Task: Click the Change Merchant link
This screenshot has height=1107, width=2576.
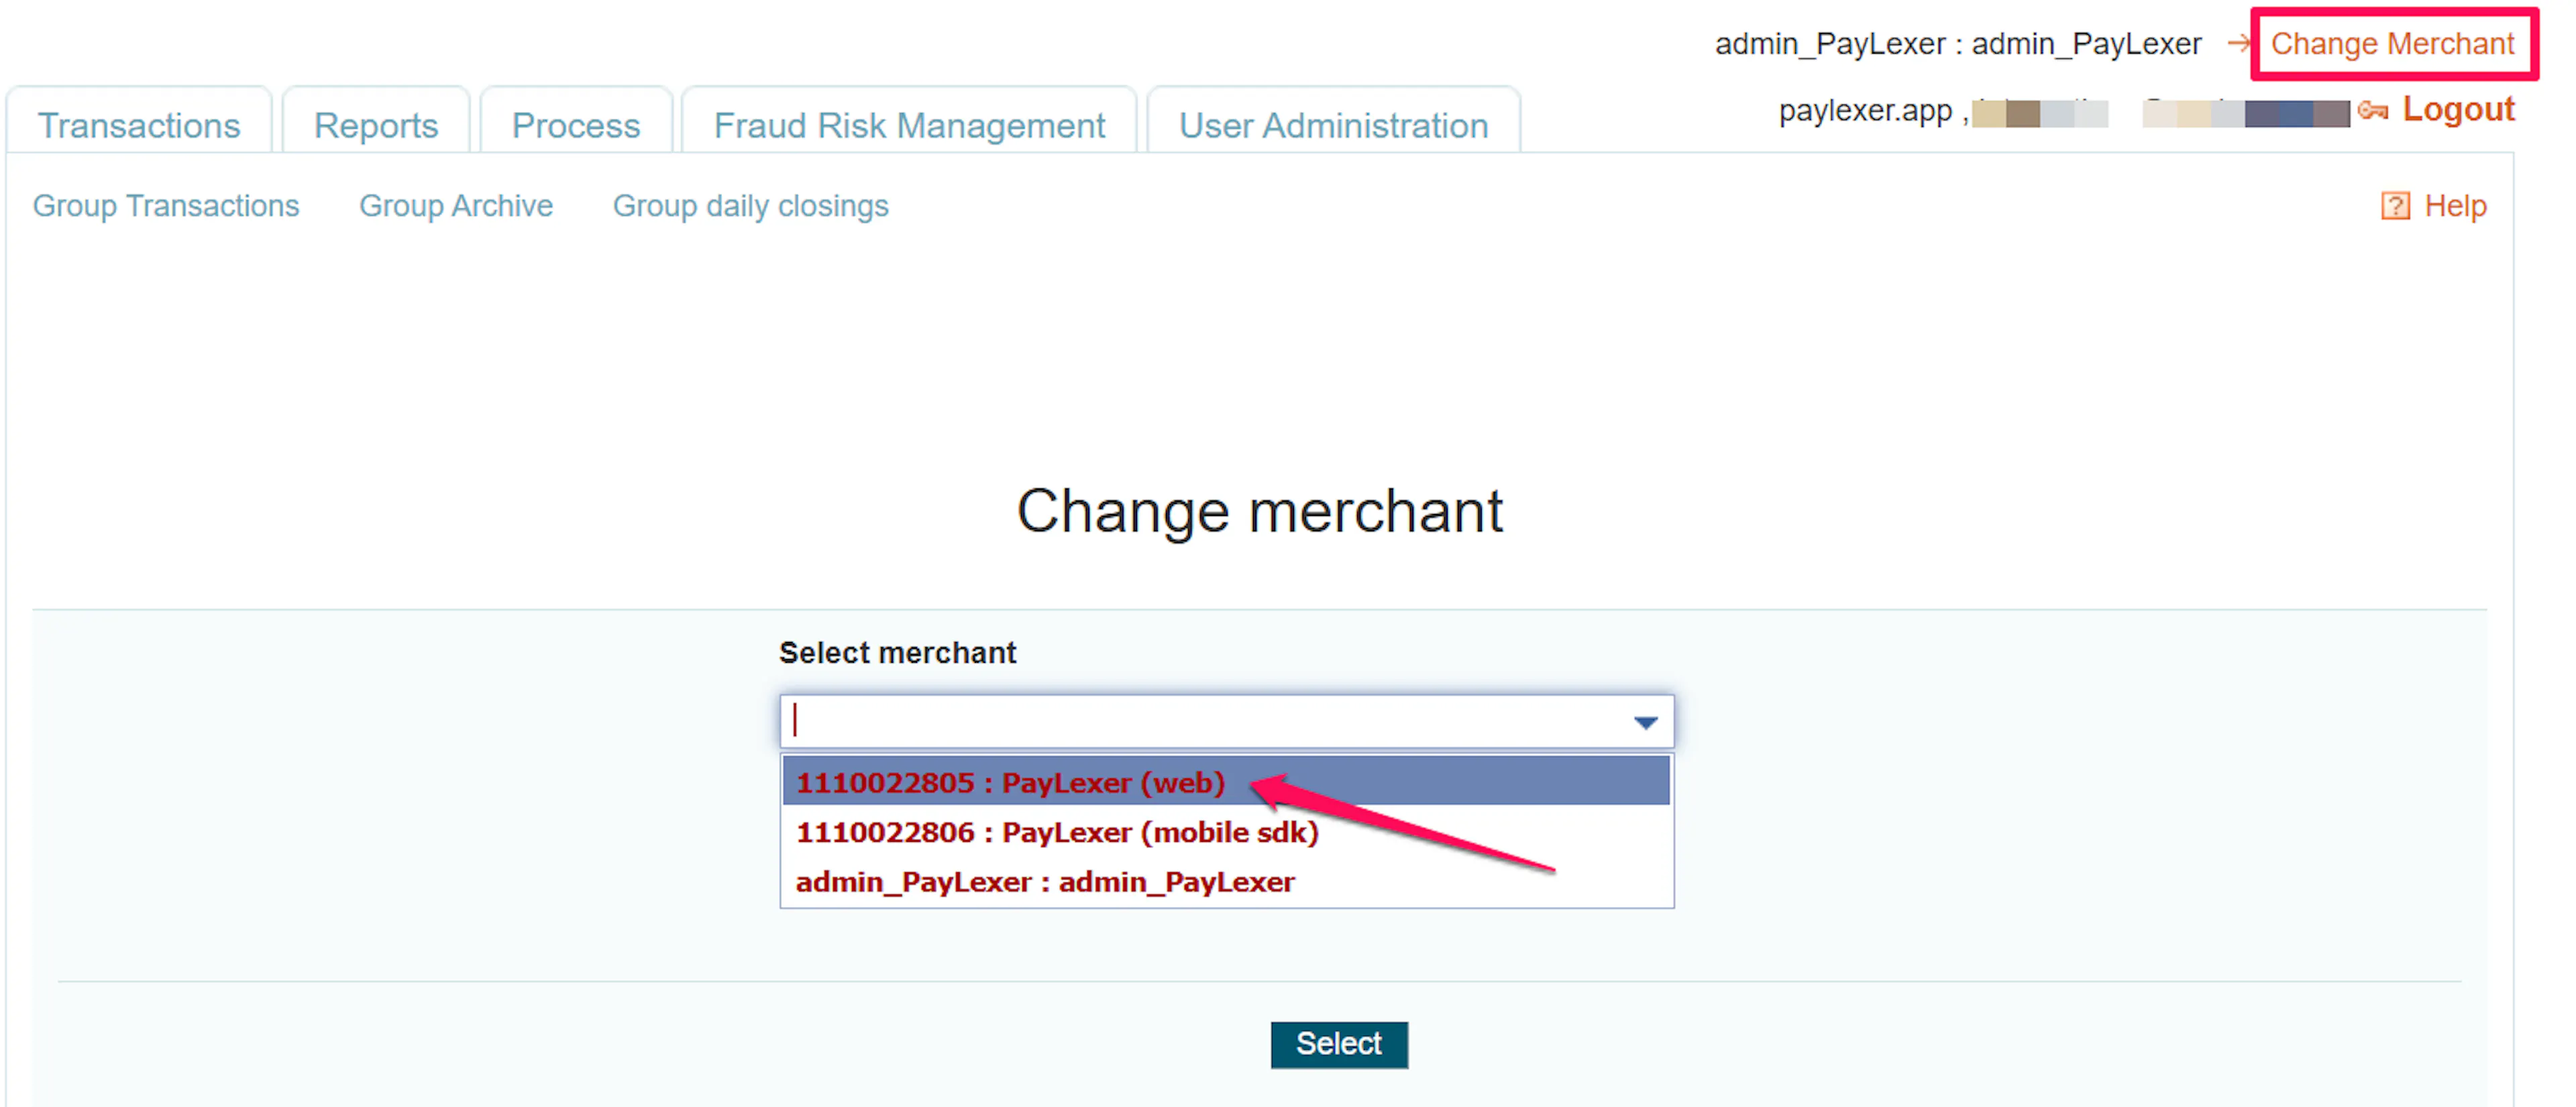Action: [x=2392, y=43]
